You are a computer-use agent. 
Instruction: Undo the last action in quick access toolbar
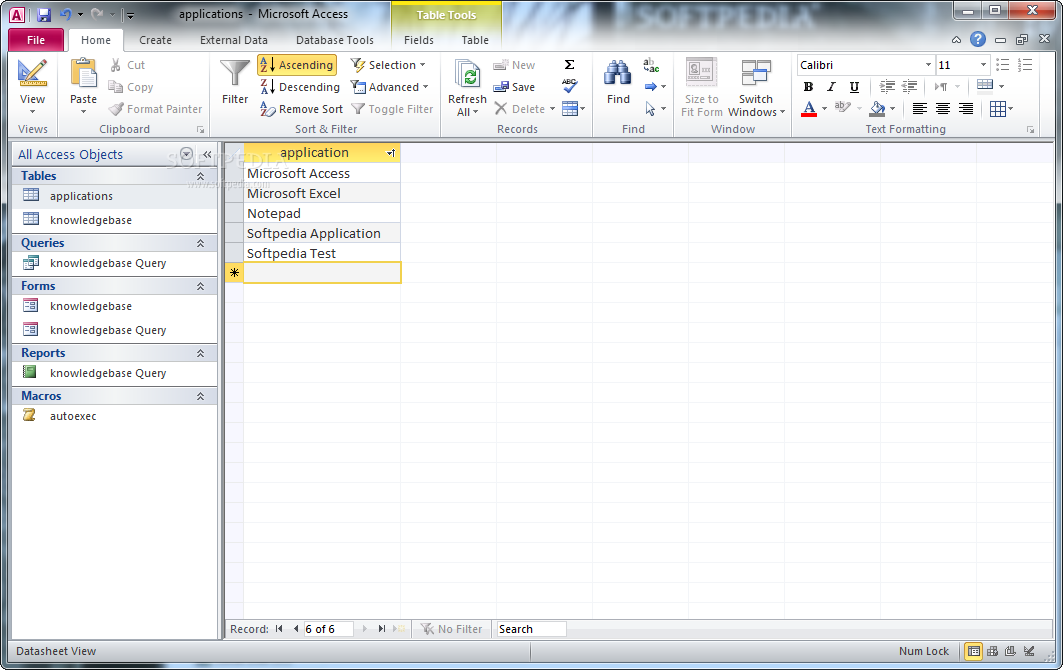click(66, 14)
